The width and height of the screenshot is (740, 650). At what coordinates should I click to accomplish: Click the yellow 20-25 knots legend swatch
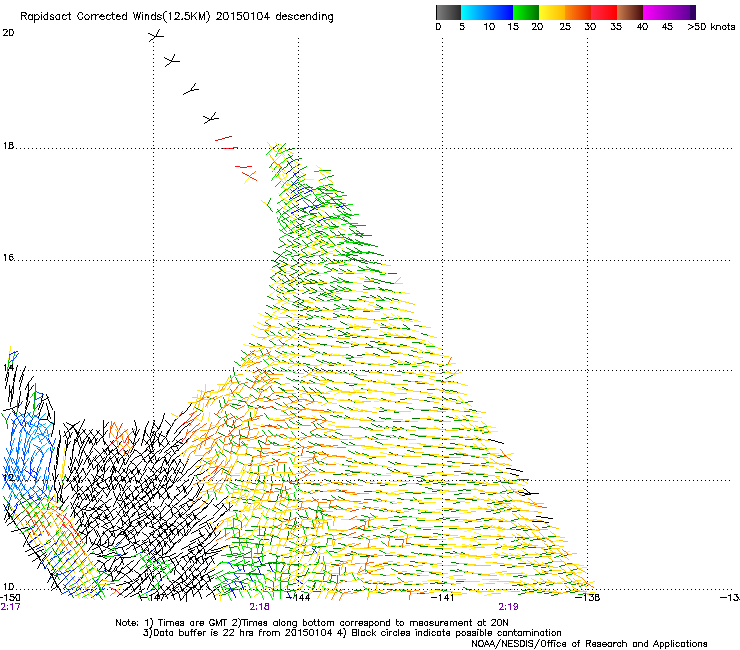pos(552,12)
